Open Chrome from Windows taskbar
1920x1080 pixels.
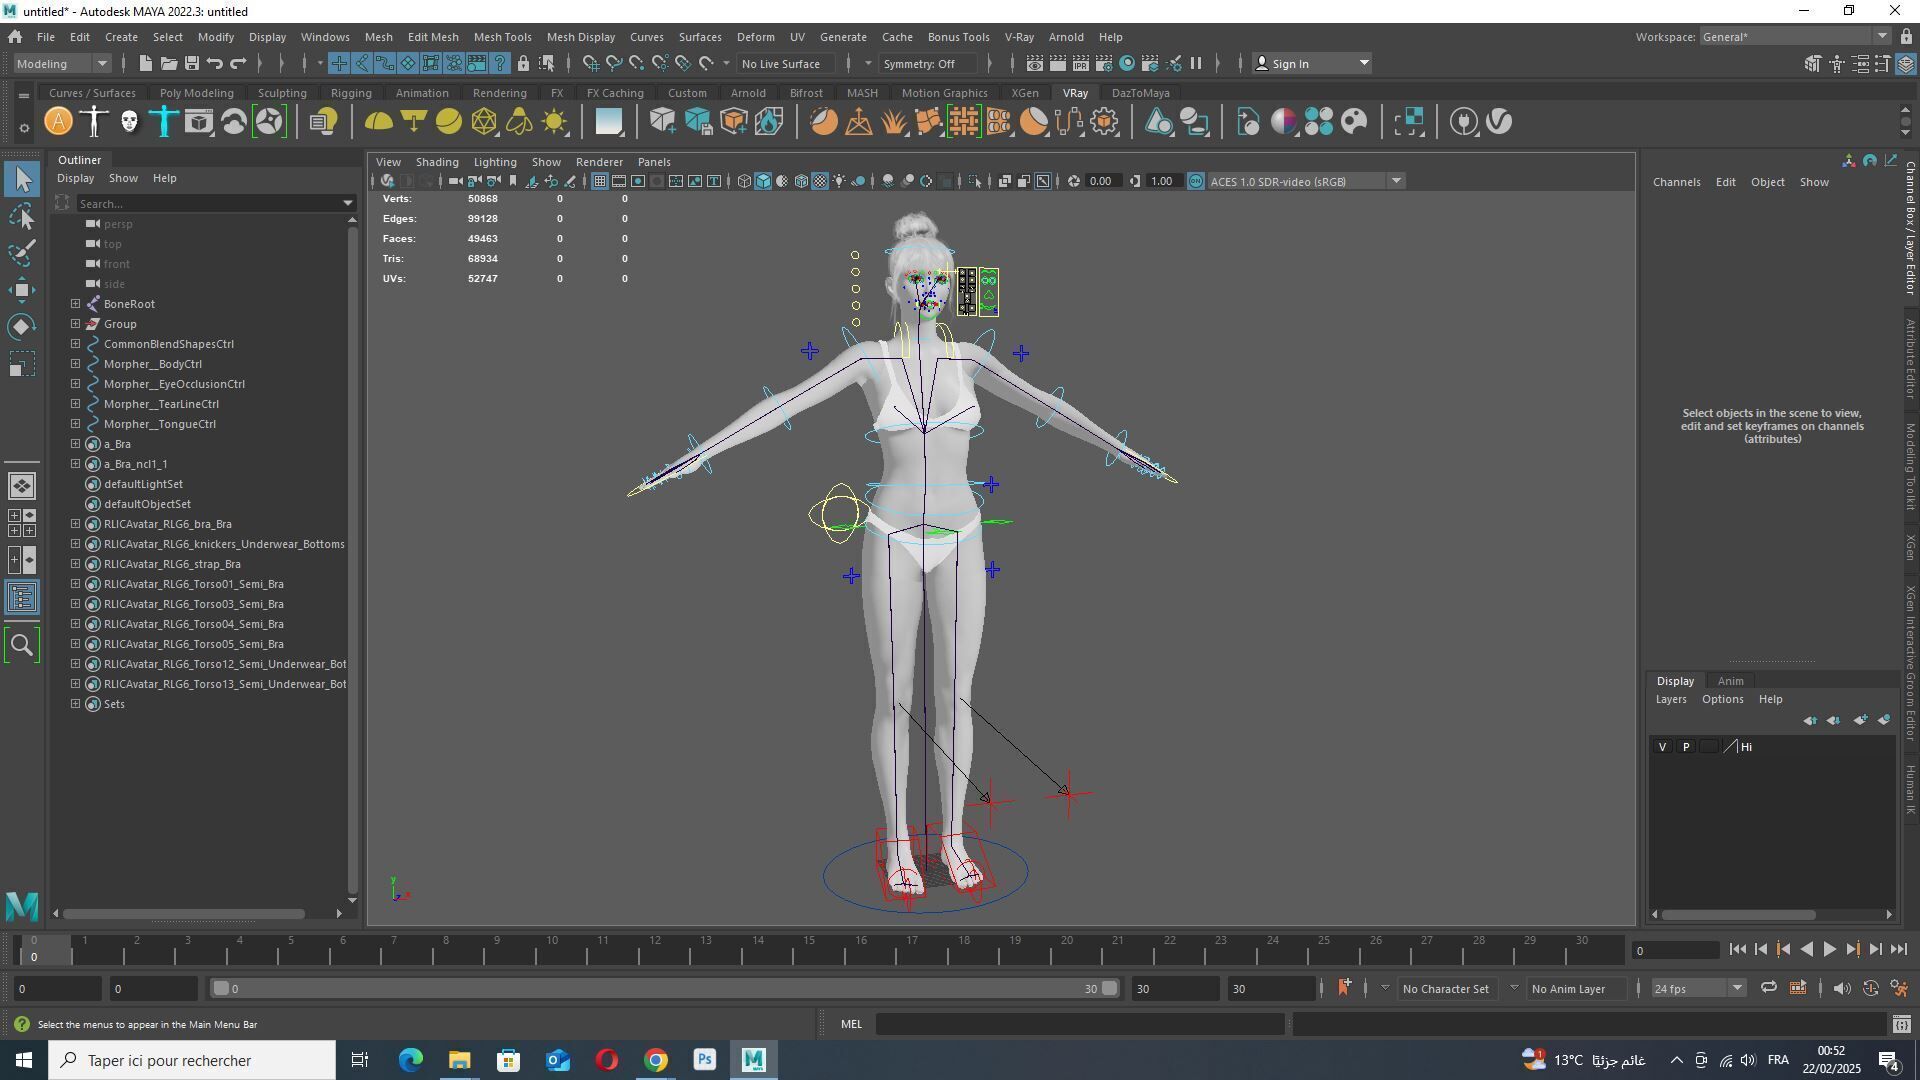click(656, 1060)
